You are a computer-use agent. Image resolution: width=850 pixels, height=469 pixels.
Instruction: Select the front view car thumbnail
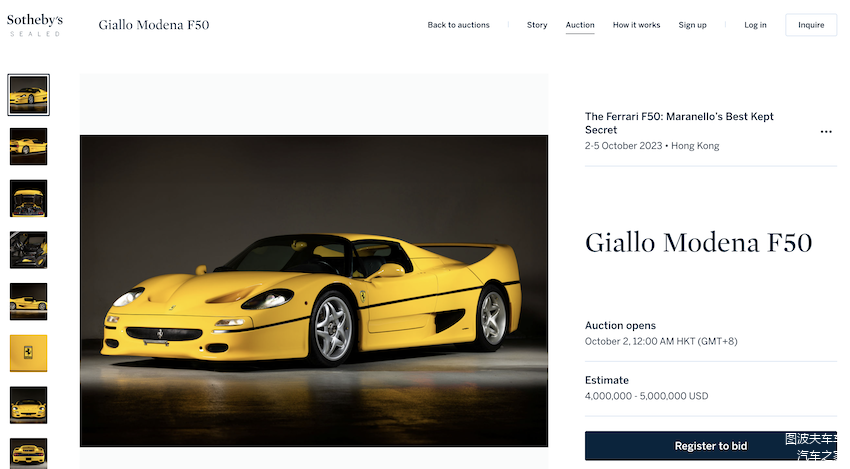tap(28, 405)
